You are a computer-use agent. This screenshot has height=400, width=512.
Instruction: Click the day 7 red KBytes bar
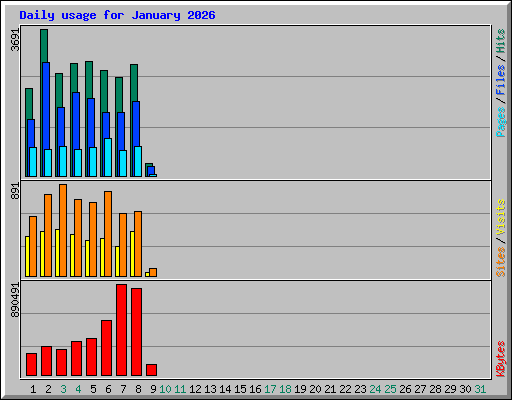[121, 330]
